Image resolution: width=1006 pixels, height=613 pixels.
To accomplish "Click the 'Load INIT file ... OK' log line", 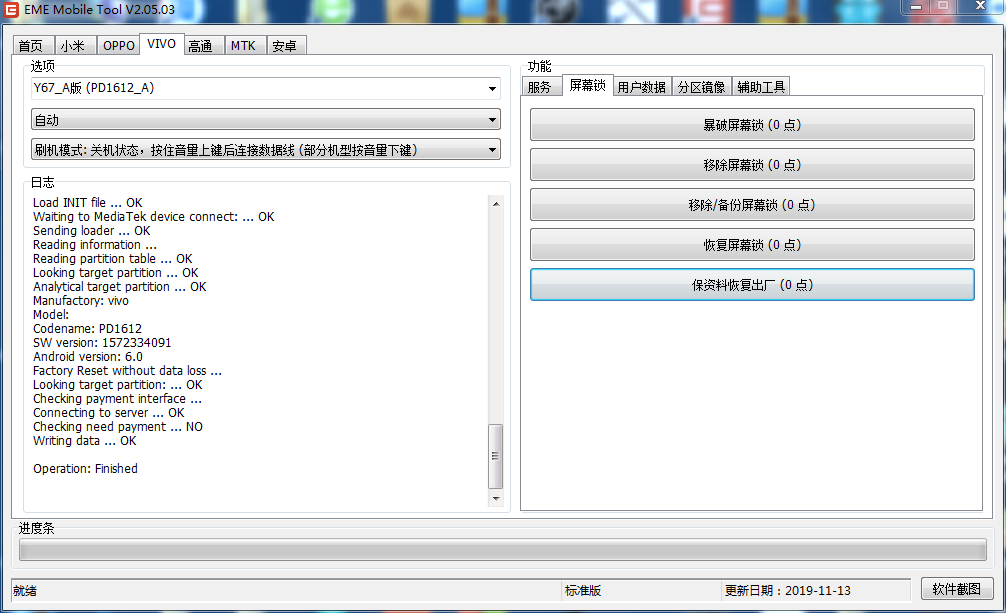I will [88, 203].
